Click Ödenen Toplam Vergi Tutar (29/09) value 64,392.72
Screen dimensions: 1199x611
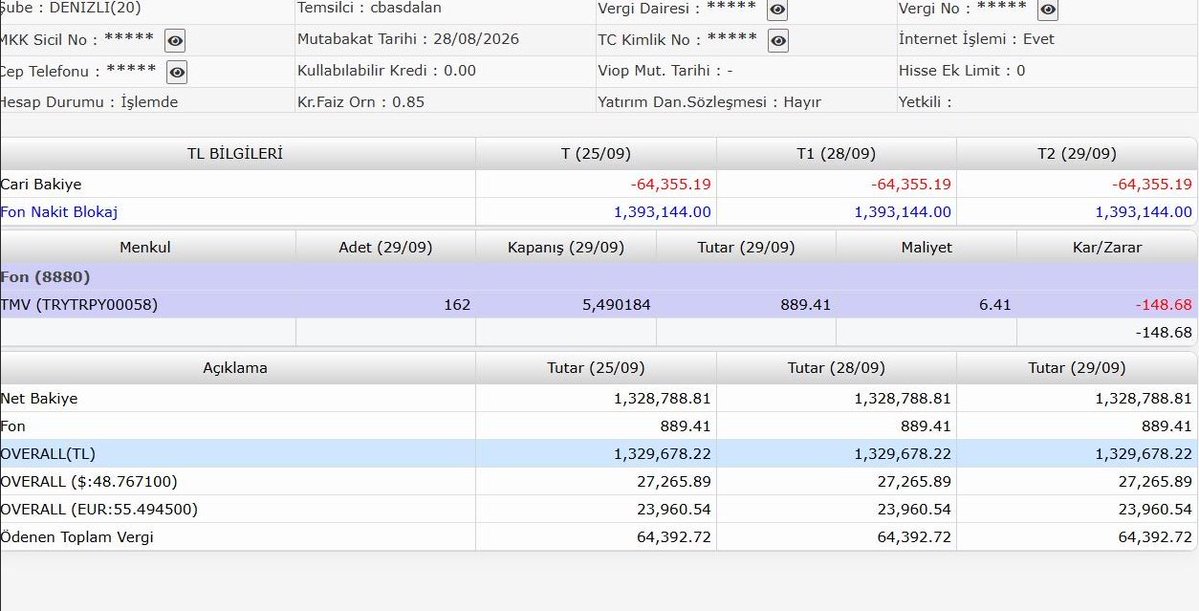(x=1155, y=537)
